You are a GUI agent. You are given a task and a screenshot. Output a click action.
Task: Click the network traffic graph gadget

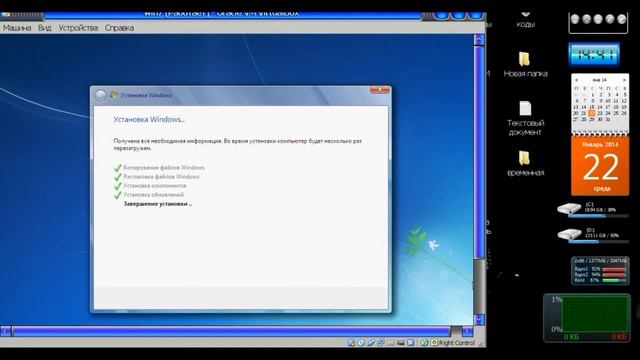pyautogui.click(x=587, y=318)
